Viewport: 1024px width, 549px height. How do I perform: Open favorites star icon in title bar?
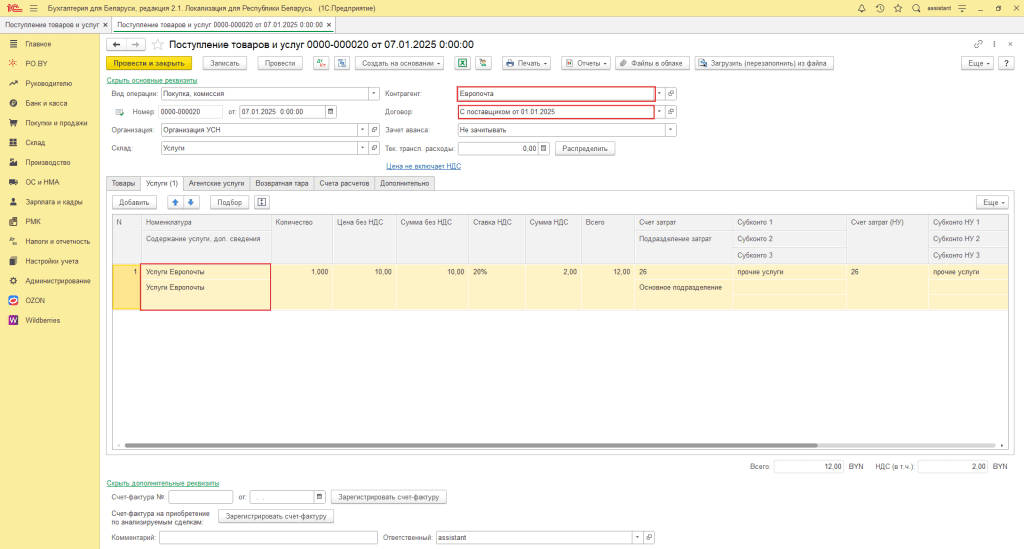[x=898, y=8]
